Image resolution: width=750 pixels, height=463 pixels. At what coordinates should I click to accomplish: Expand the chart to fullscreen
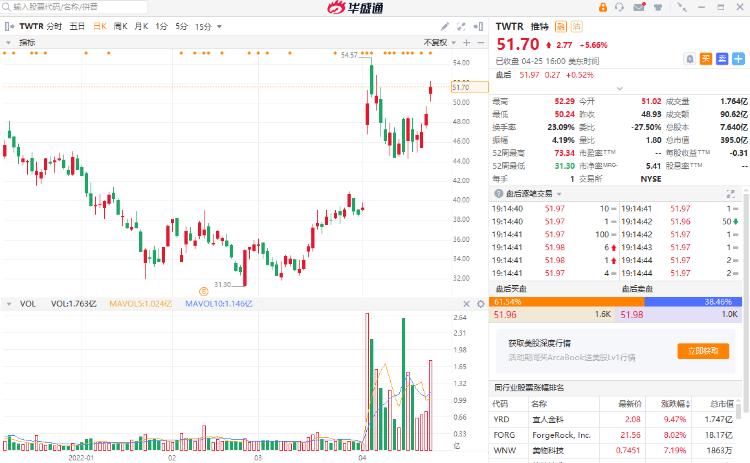[461, 26]
